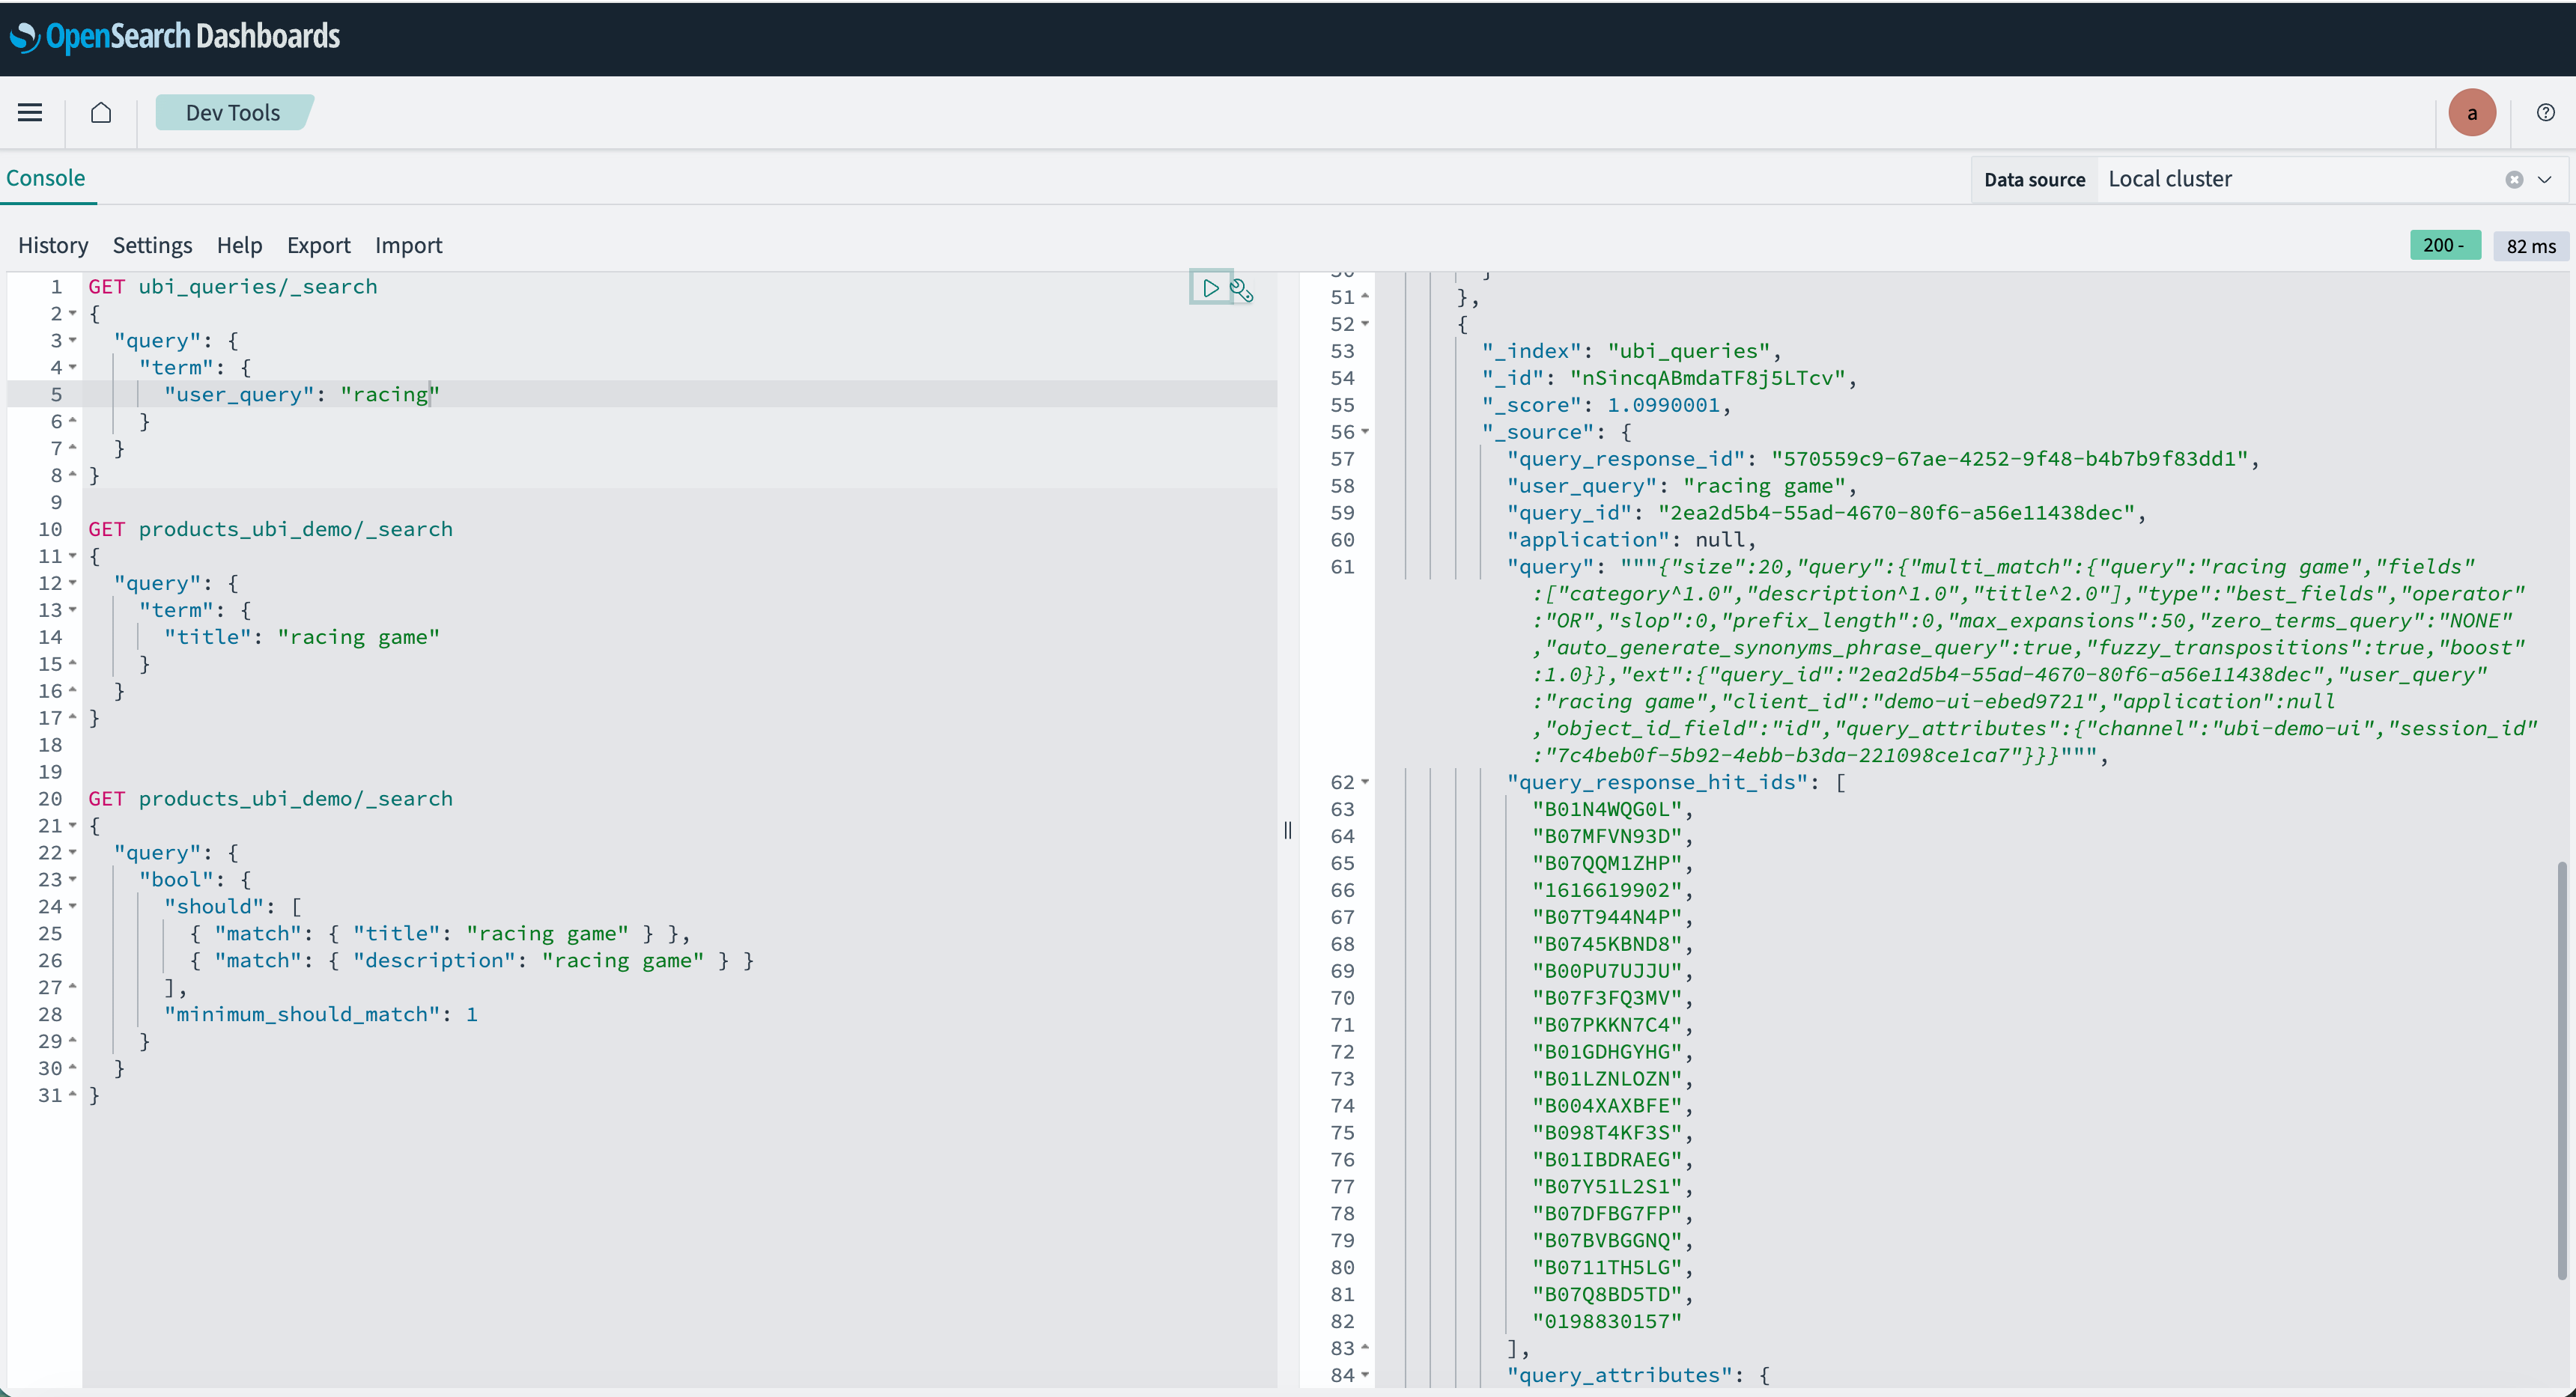Clear the Local cluster data source selection
2576x1397 pixels.
[x=2514, y=180]
